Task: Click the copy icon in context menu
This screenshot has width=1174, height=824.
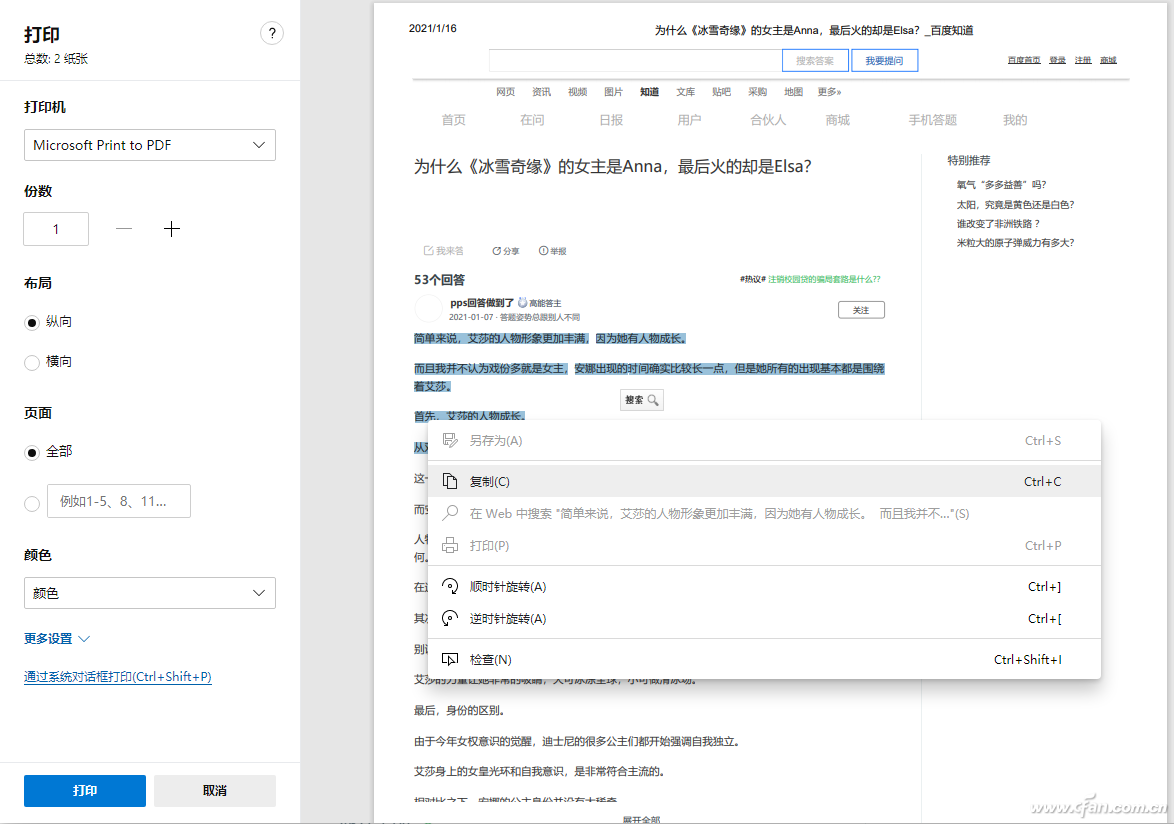Action: 450,481
